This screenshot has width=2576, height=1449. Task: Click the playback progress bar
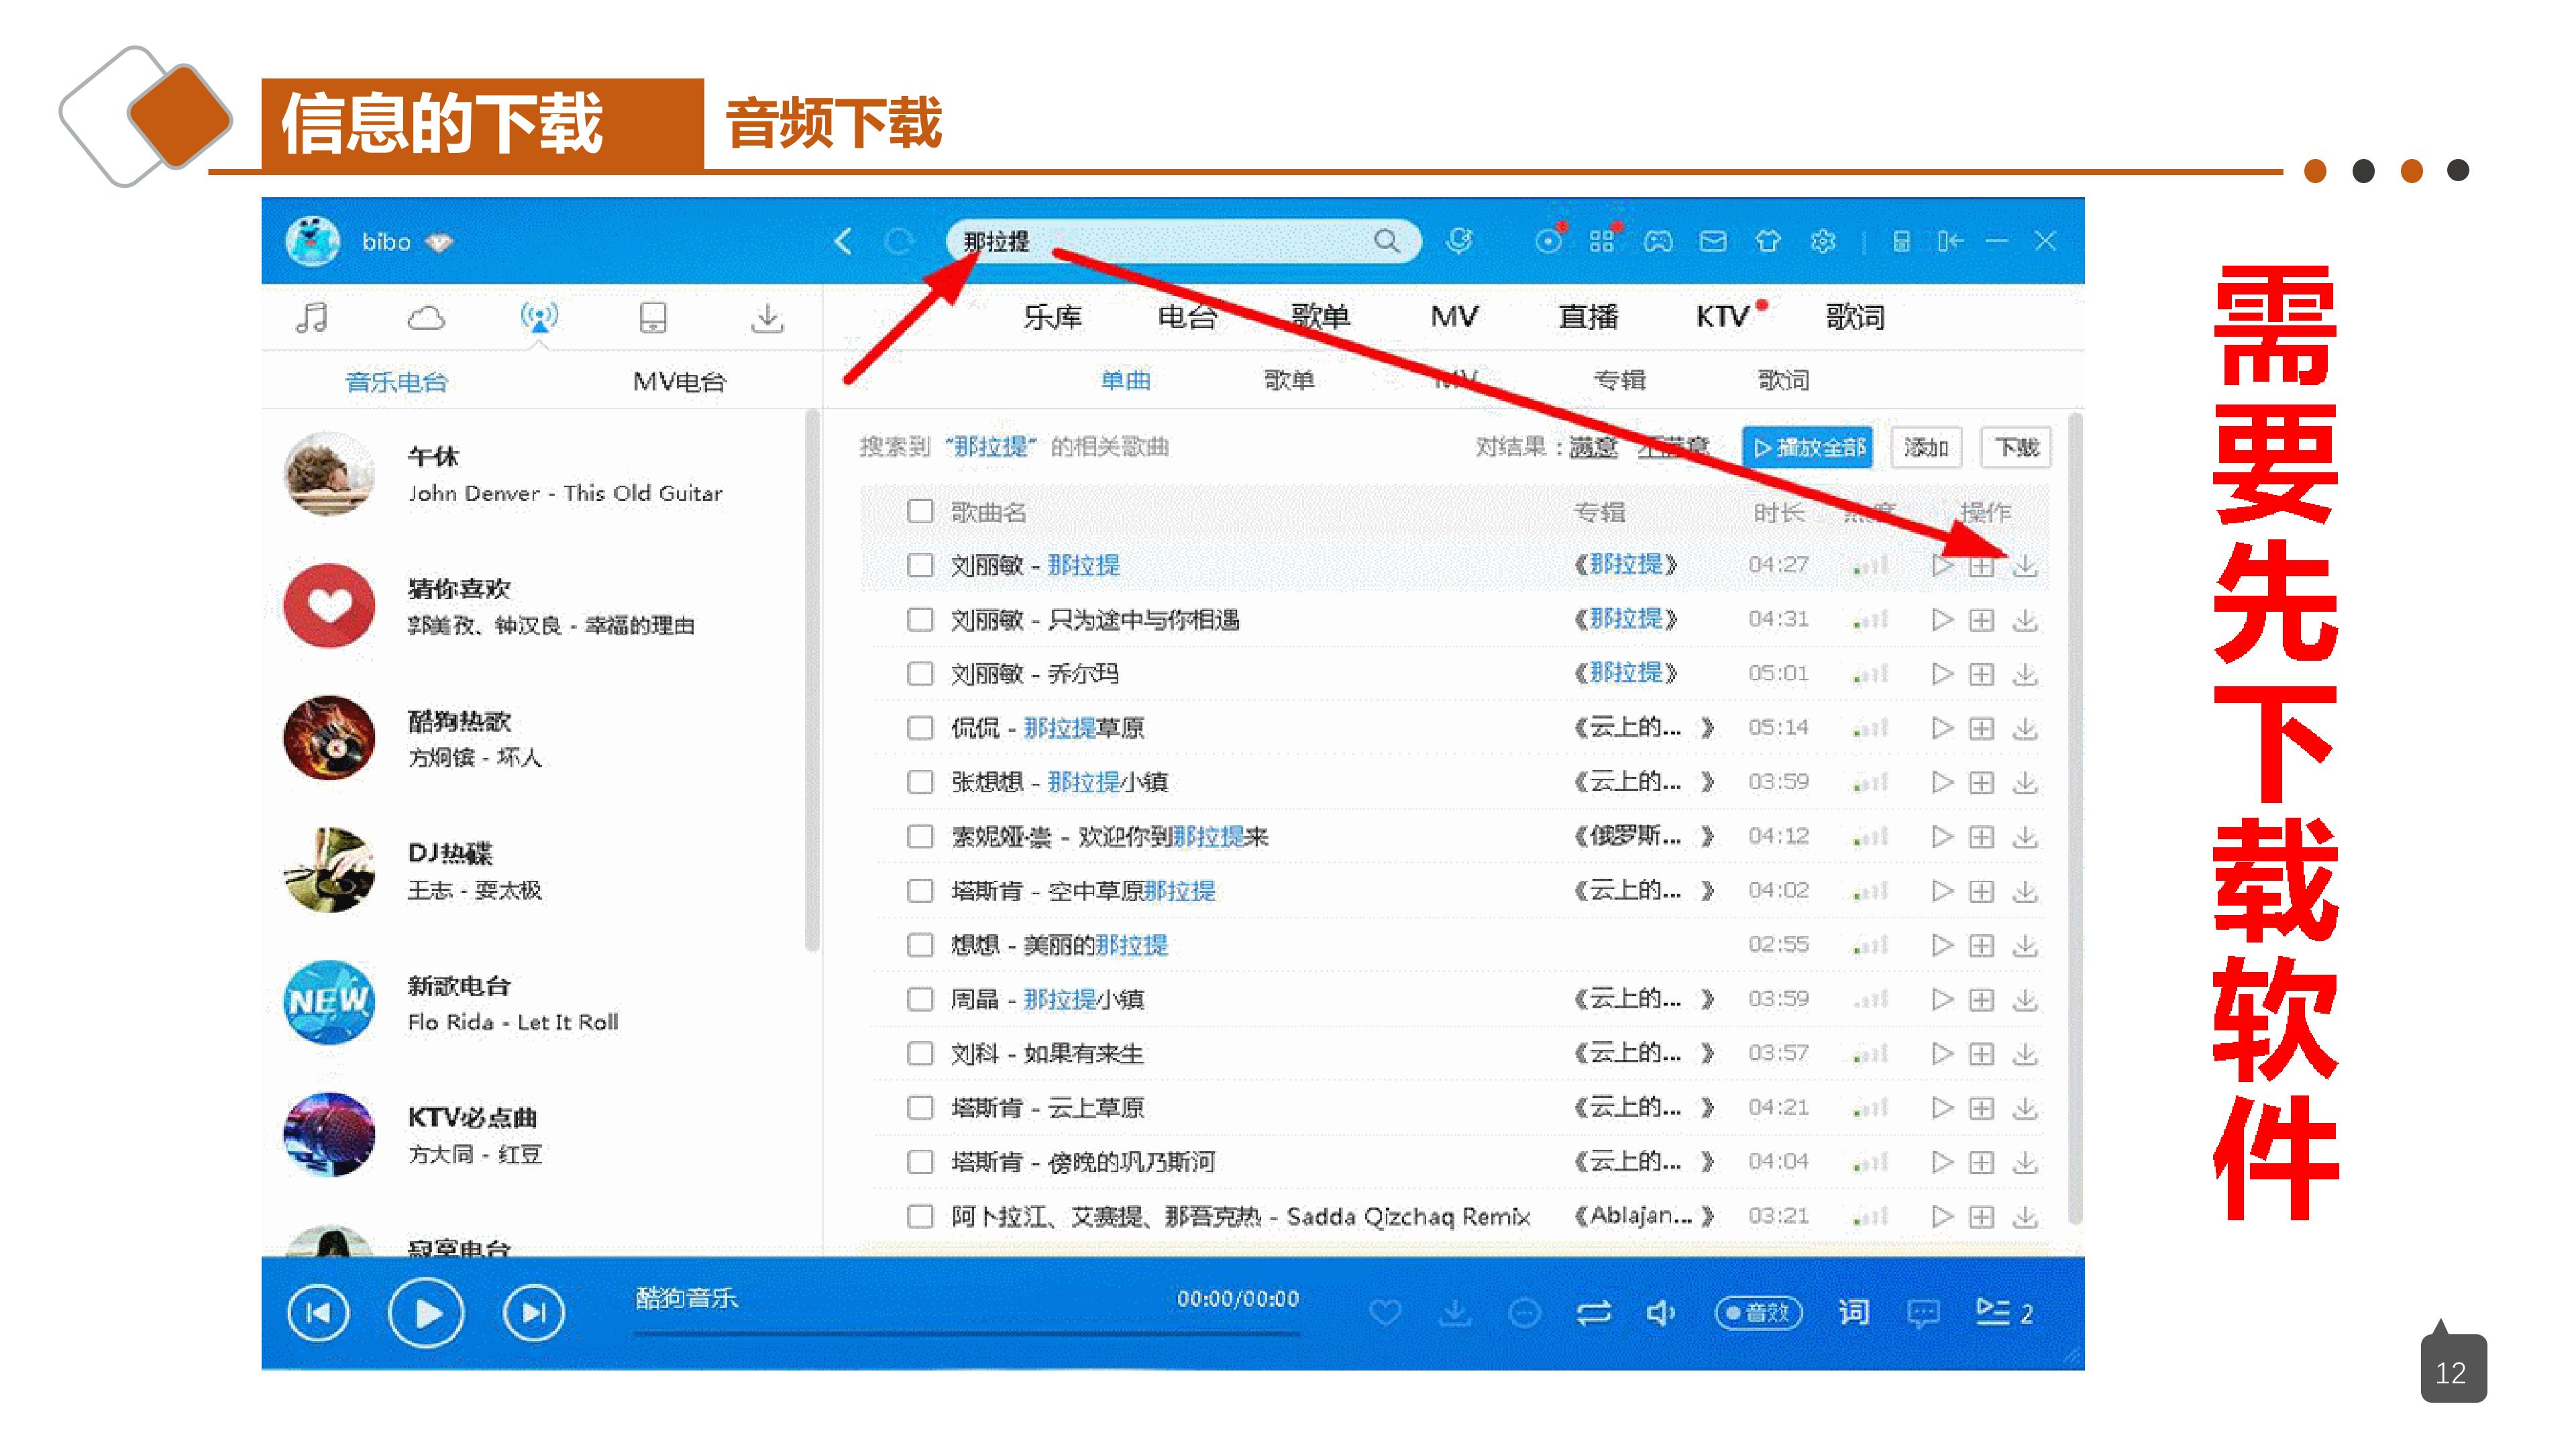point(967,1334)
